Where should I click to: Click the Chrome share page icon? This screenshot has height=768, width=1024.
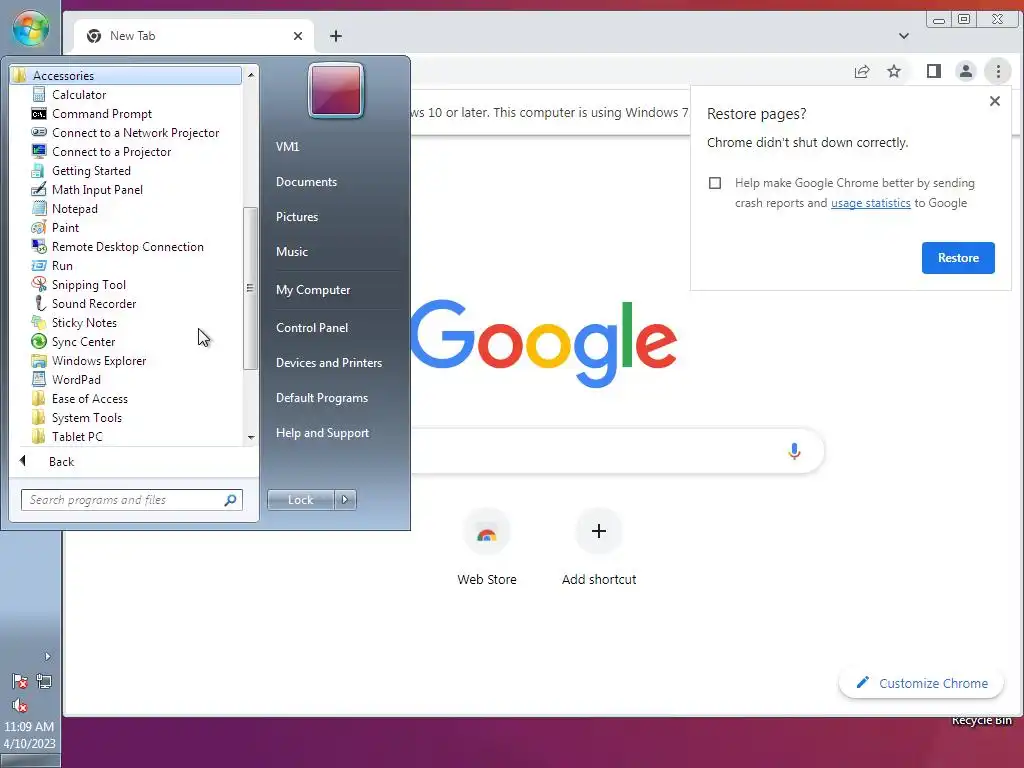(862, 72)
